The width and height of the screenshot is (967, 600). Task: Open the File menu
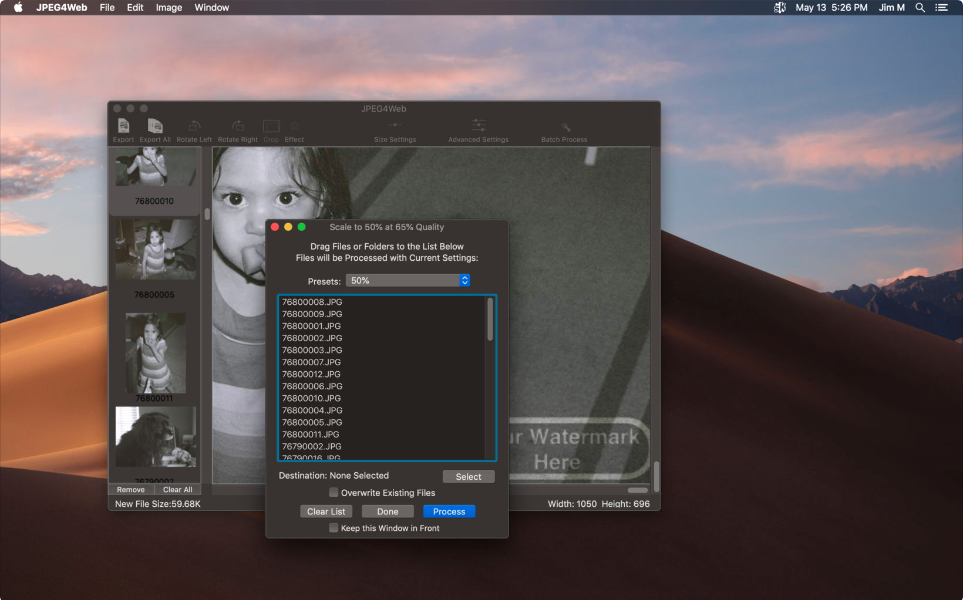point(107,7)
